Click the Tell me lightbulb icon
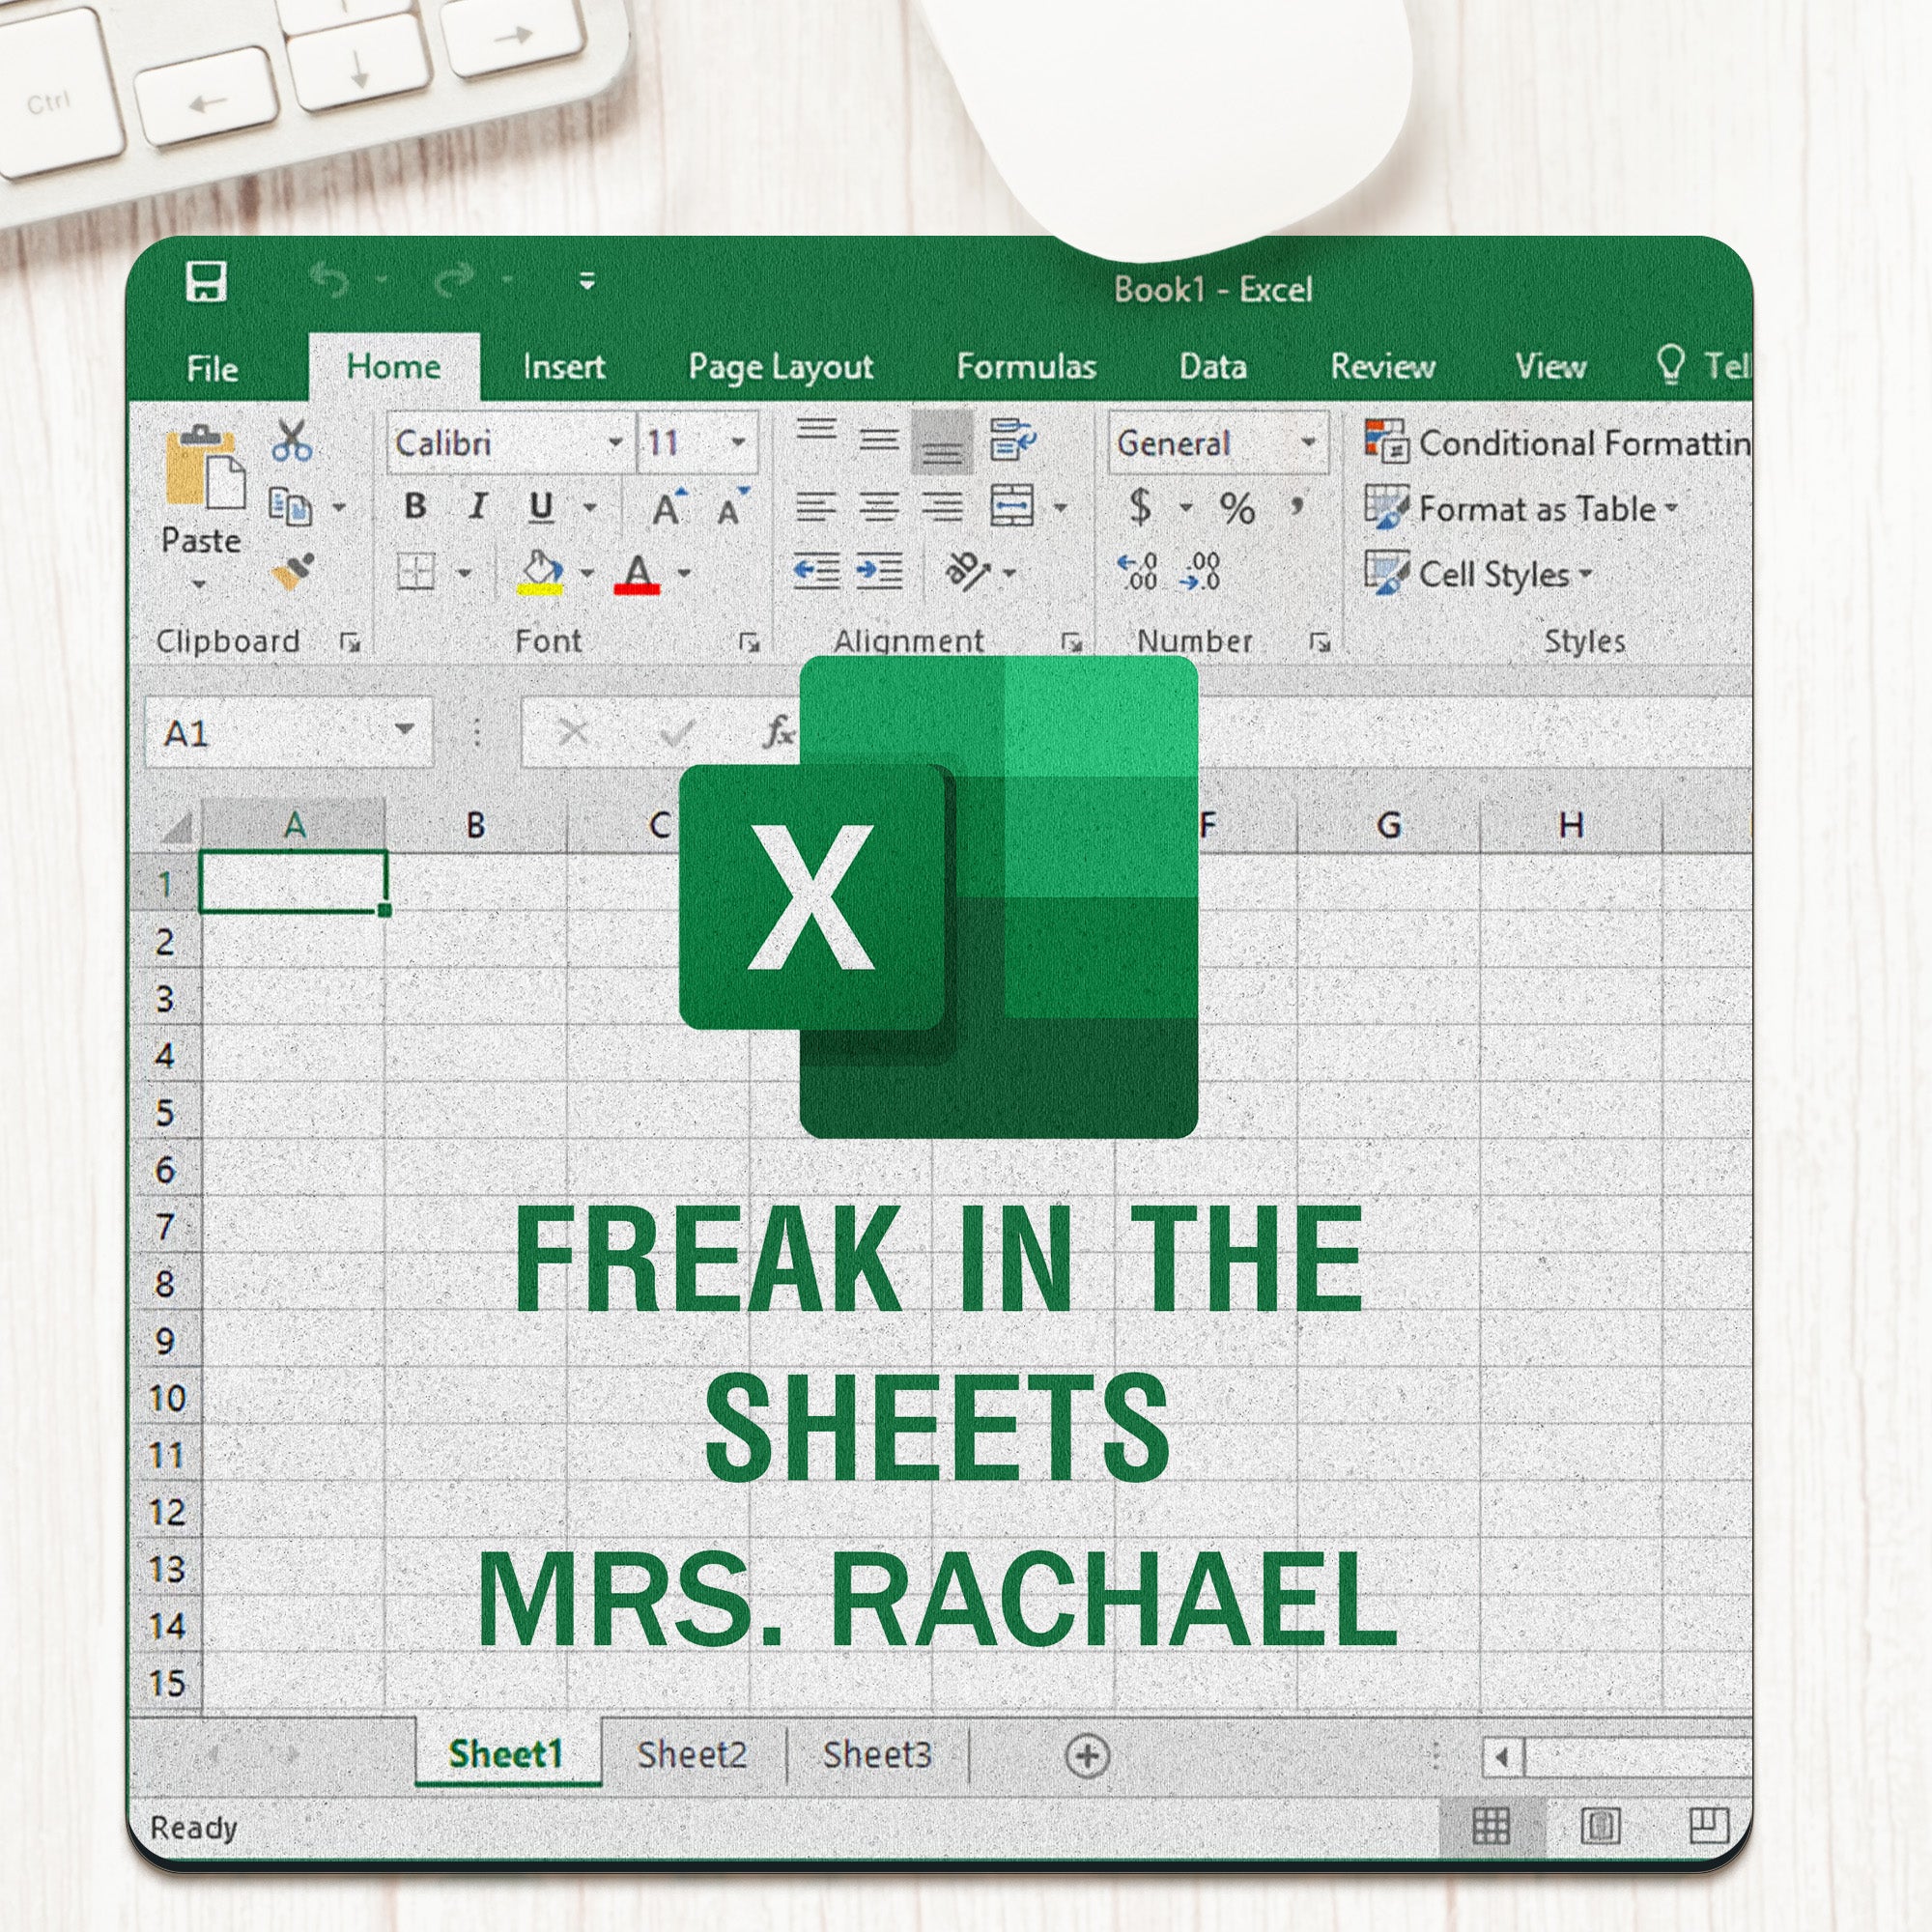1932x1932 pixels. [x=1671, y=366]
